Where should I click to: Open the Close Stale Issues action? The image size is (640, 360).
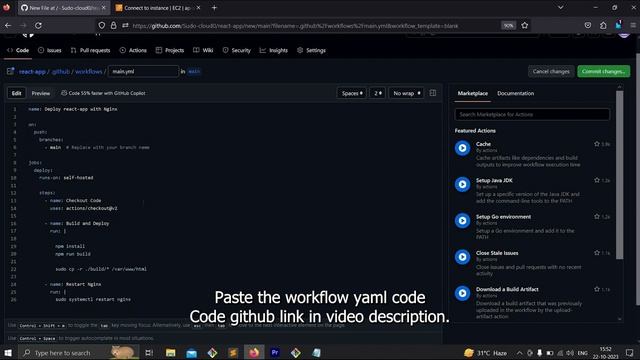[497, 253]
